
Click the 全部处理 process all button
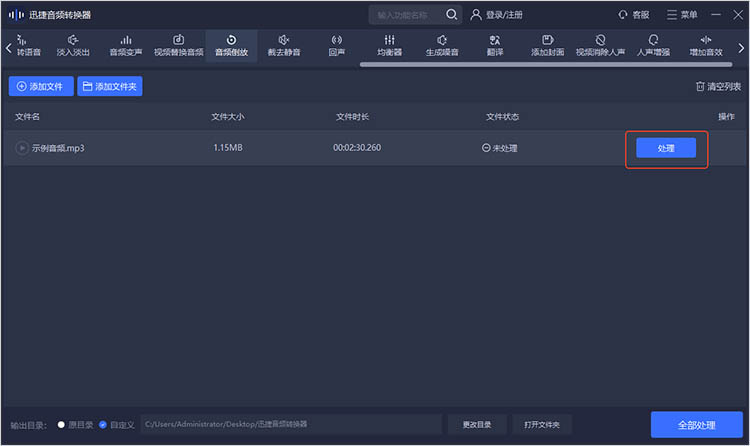[696, 424]
